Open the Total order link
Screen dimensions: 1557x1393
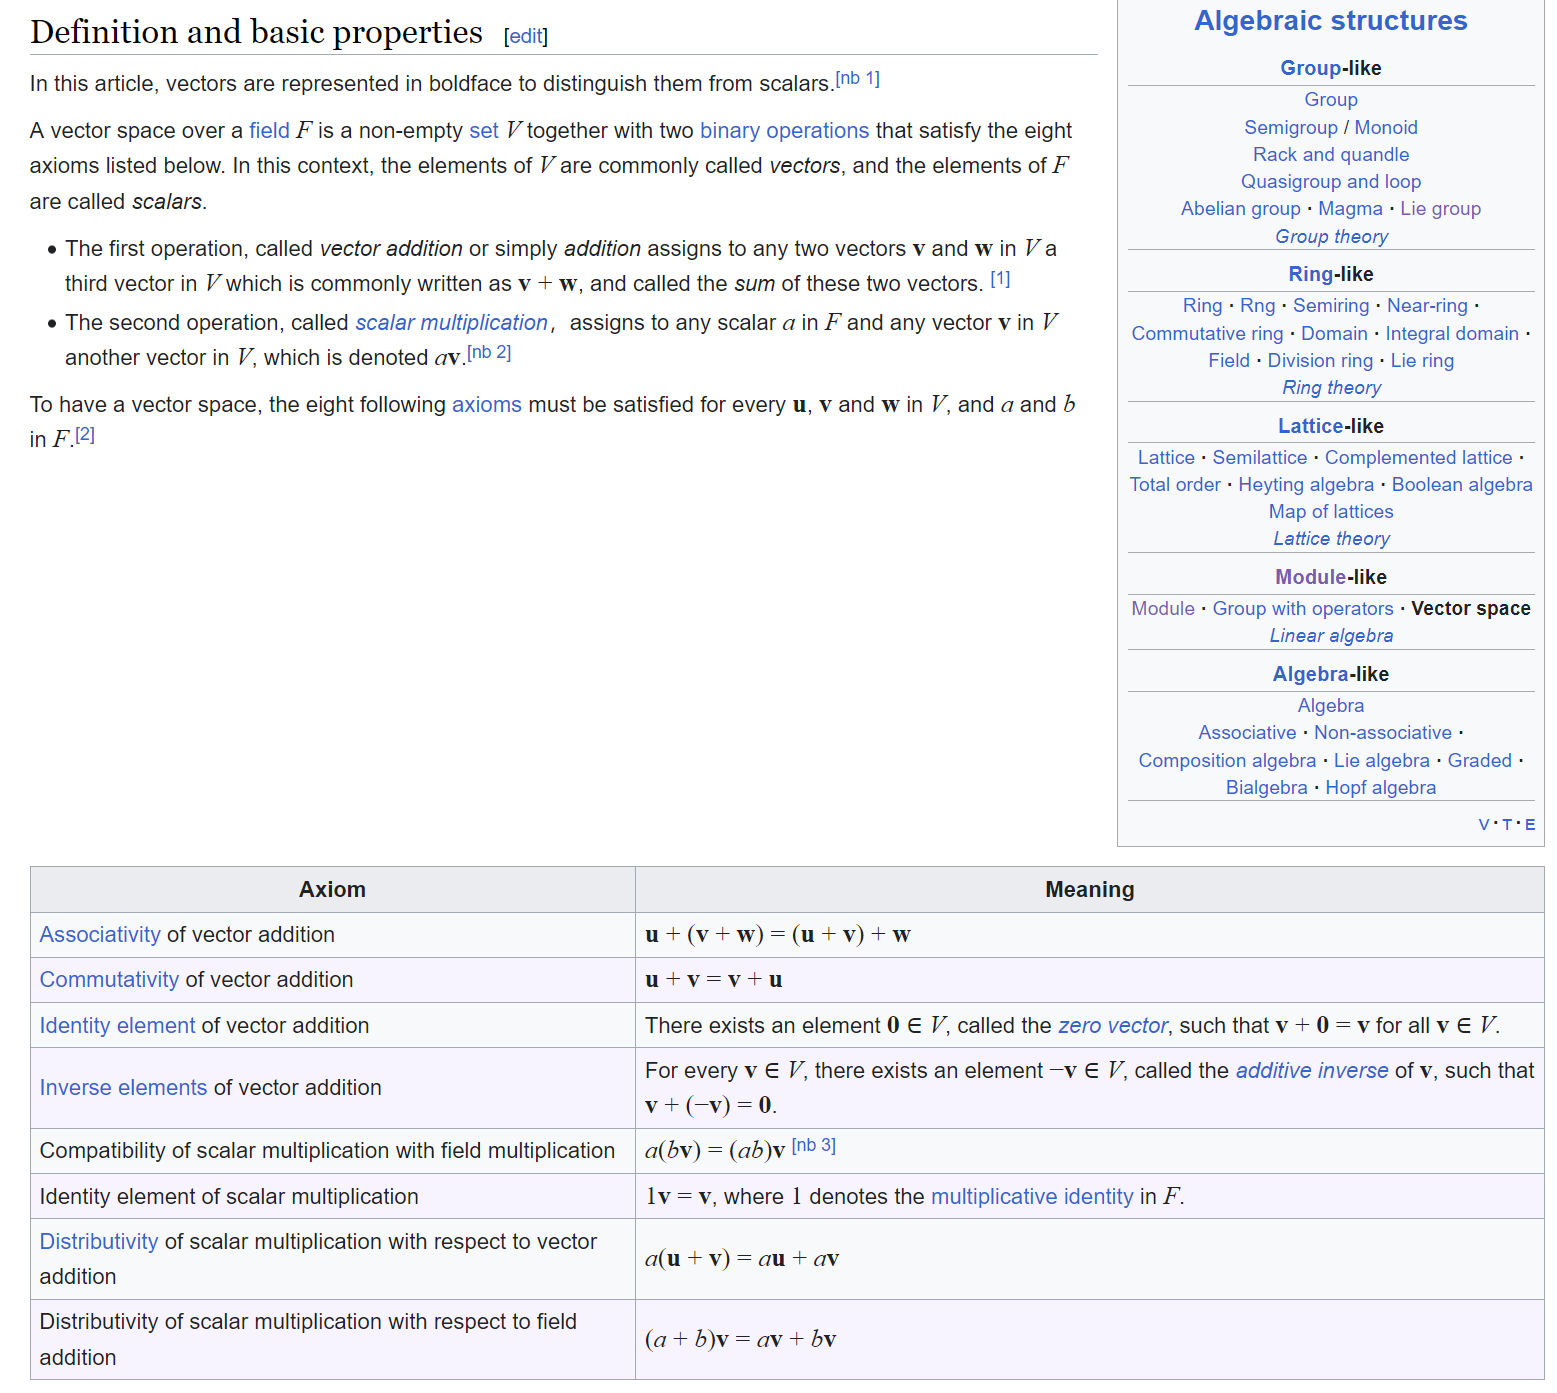tap(1175, 485)
